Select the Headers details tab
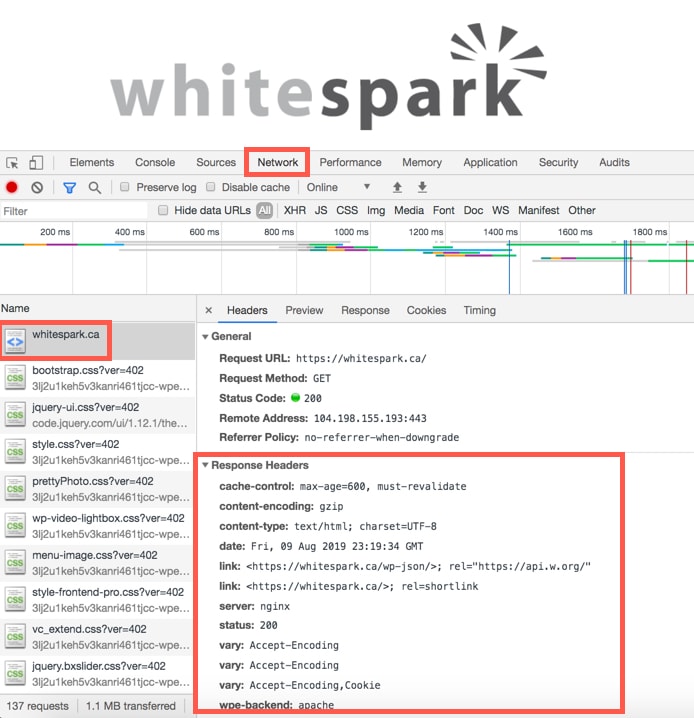 tap(247, 310)
